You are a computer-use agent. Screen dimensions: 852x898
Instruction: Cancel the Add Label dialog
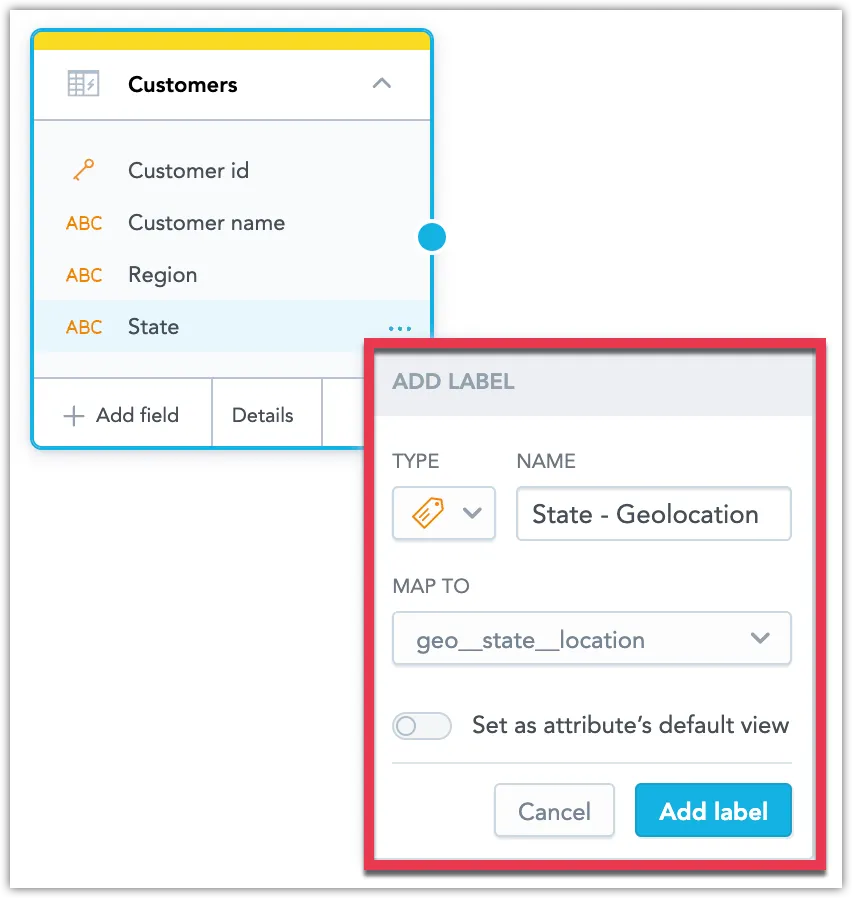coord(554,810)
